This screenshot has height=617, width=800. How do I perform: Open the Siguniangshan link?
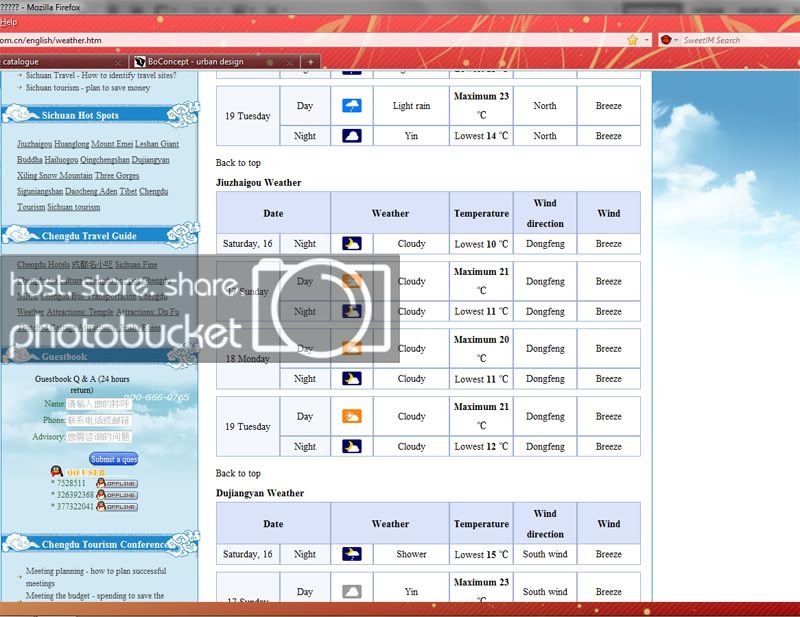(x=40, y=191)
